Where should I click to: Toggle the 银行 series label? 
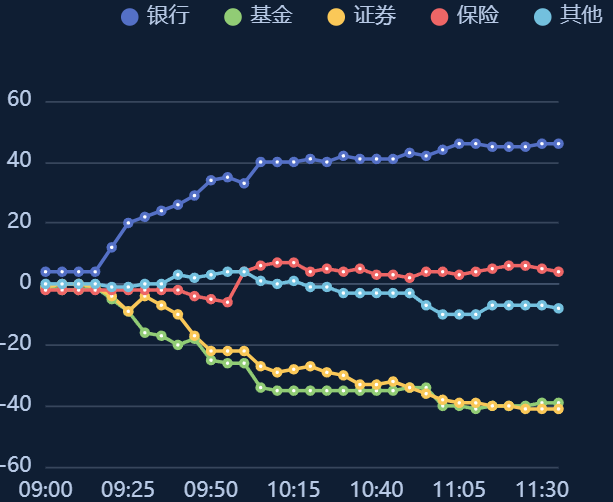point(167,16)
